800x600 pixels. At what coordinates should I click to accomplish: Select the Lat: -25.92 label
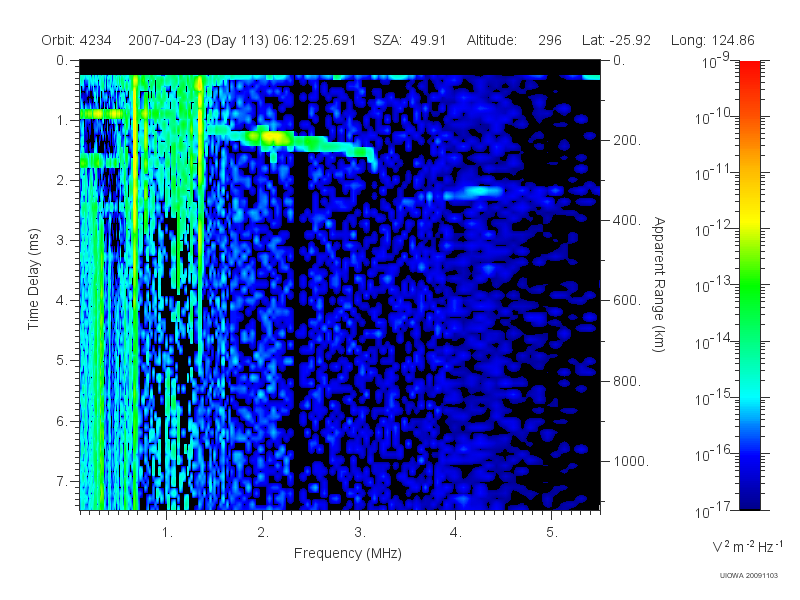pyautogui.click(x=616, y=40)
